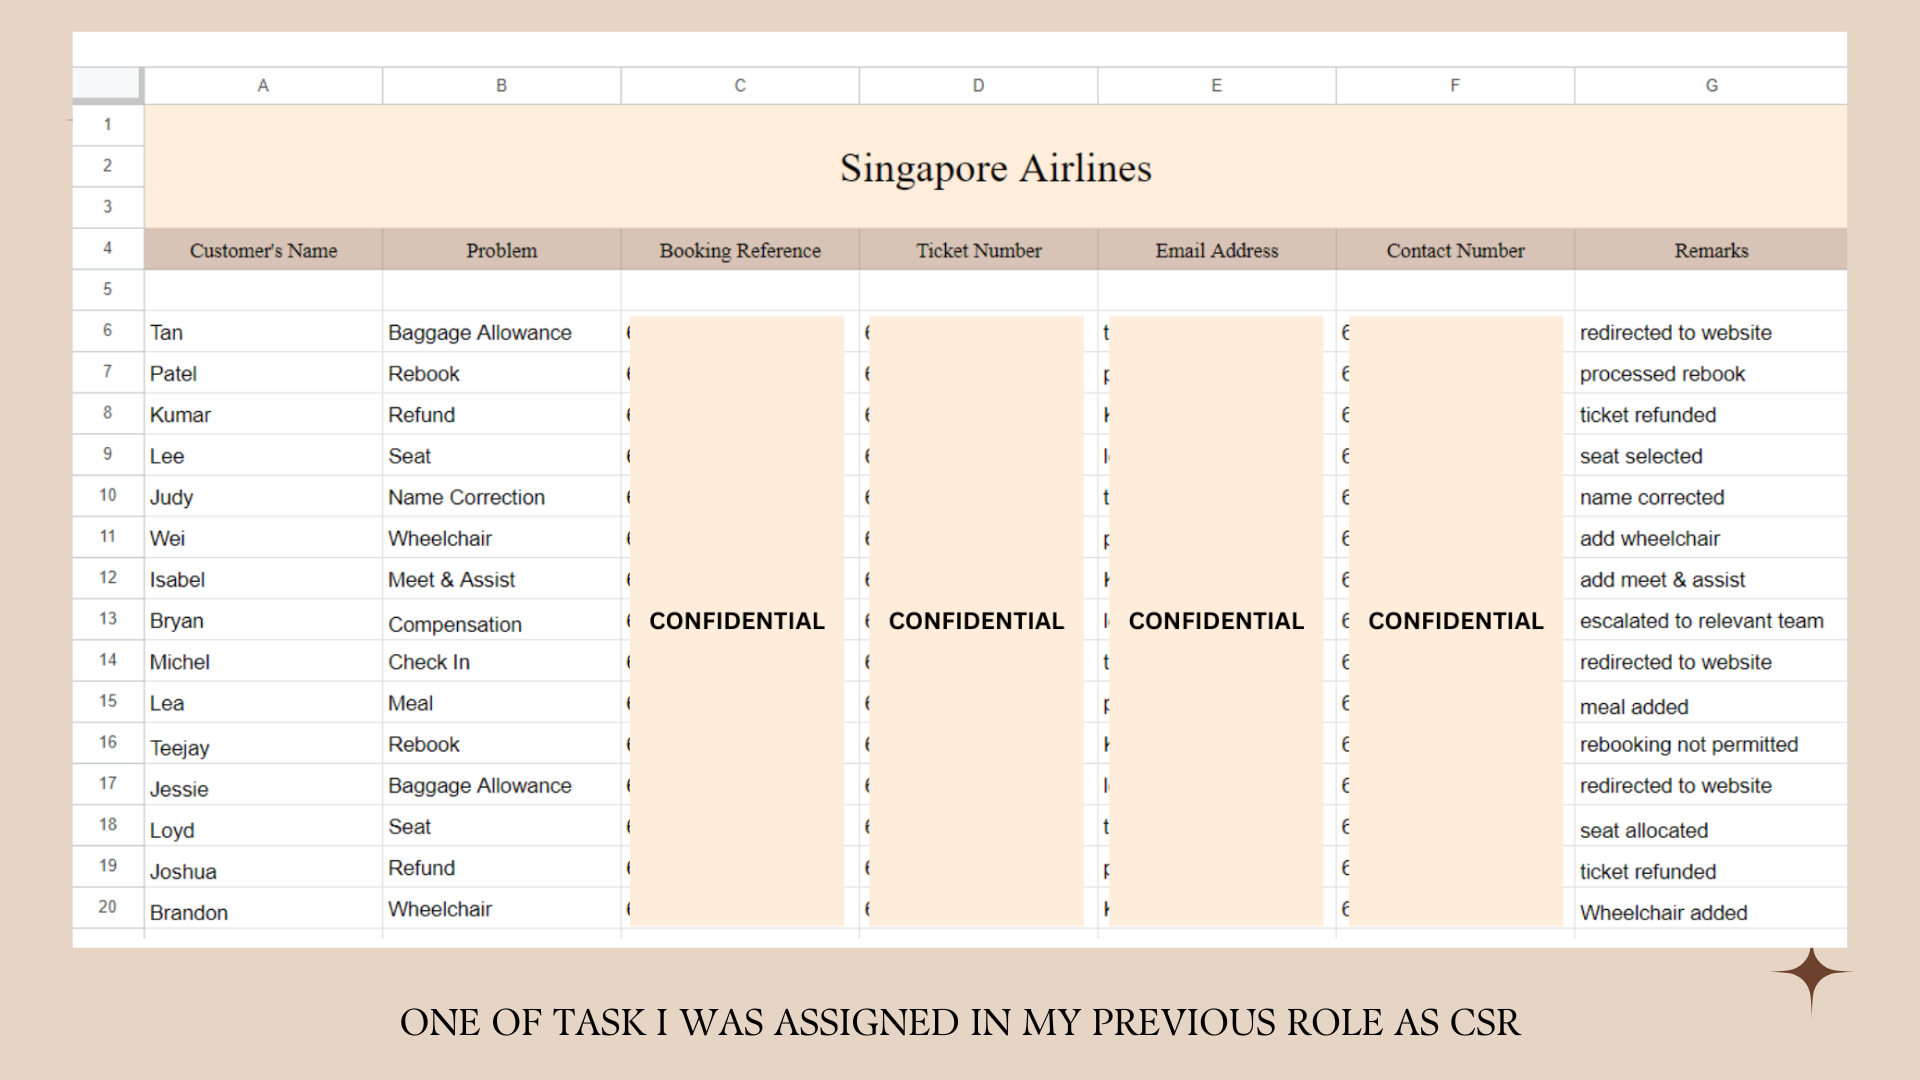This screenshot has height=1080, width=1920.
Task: Select column G header
Action: pos(1711,86)
